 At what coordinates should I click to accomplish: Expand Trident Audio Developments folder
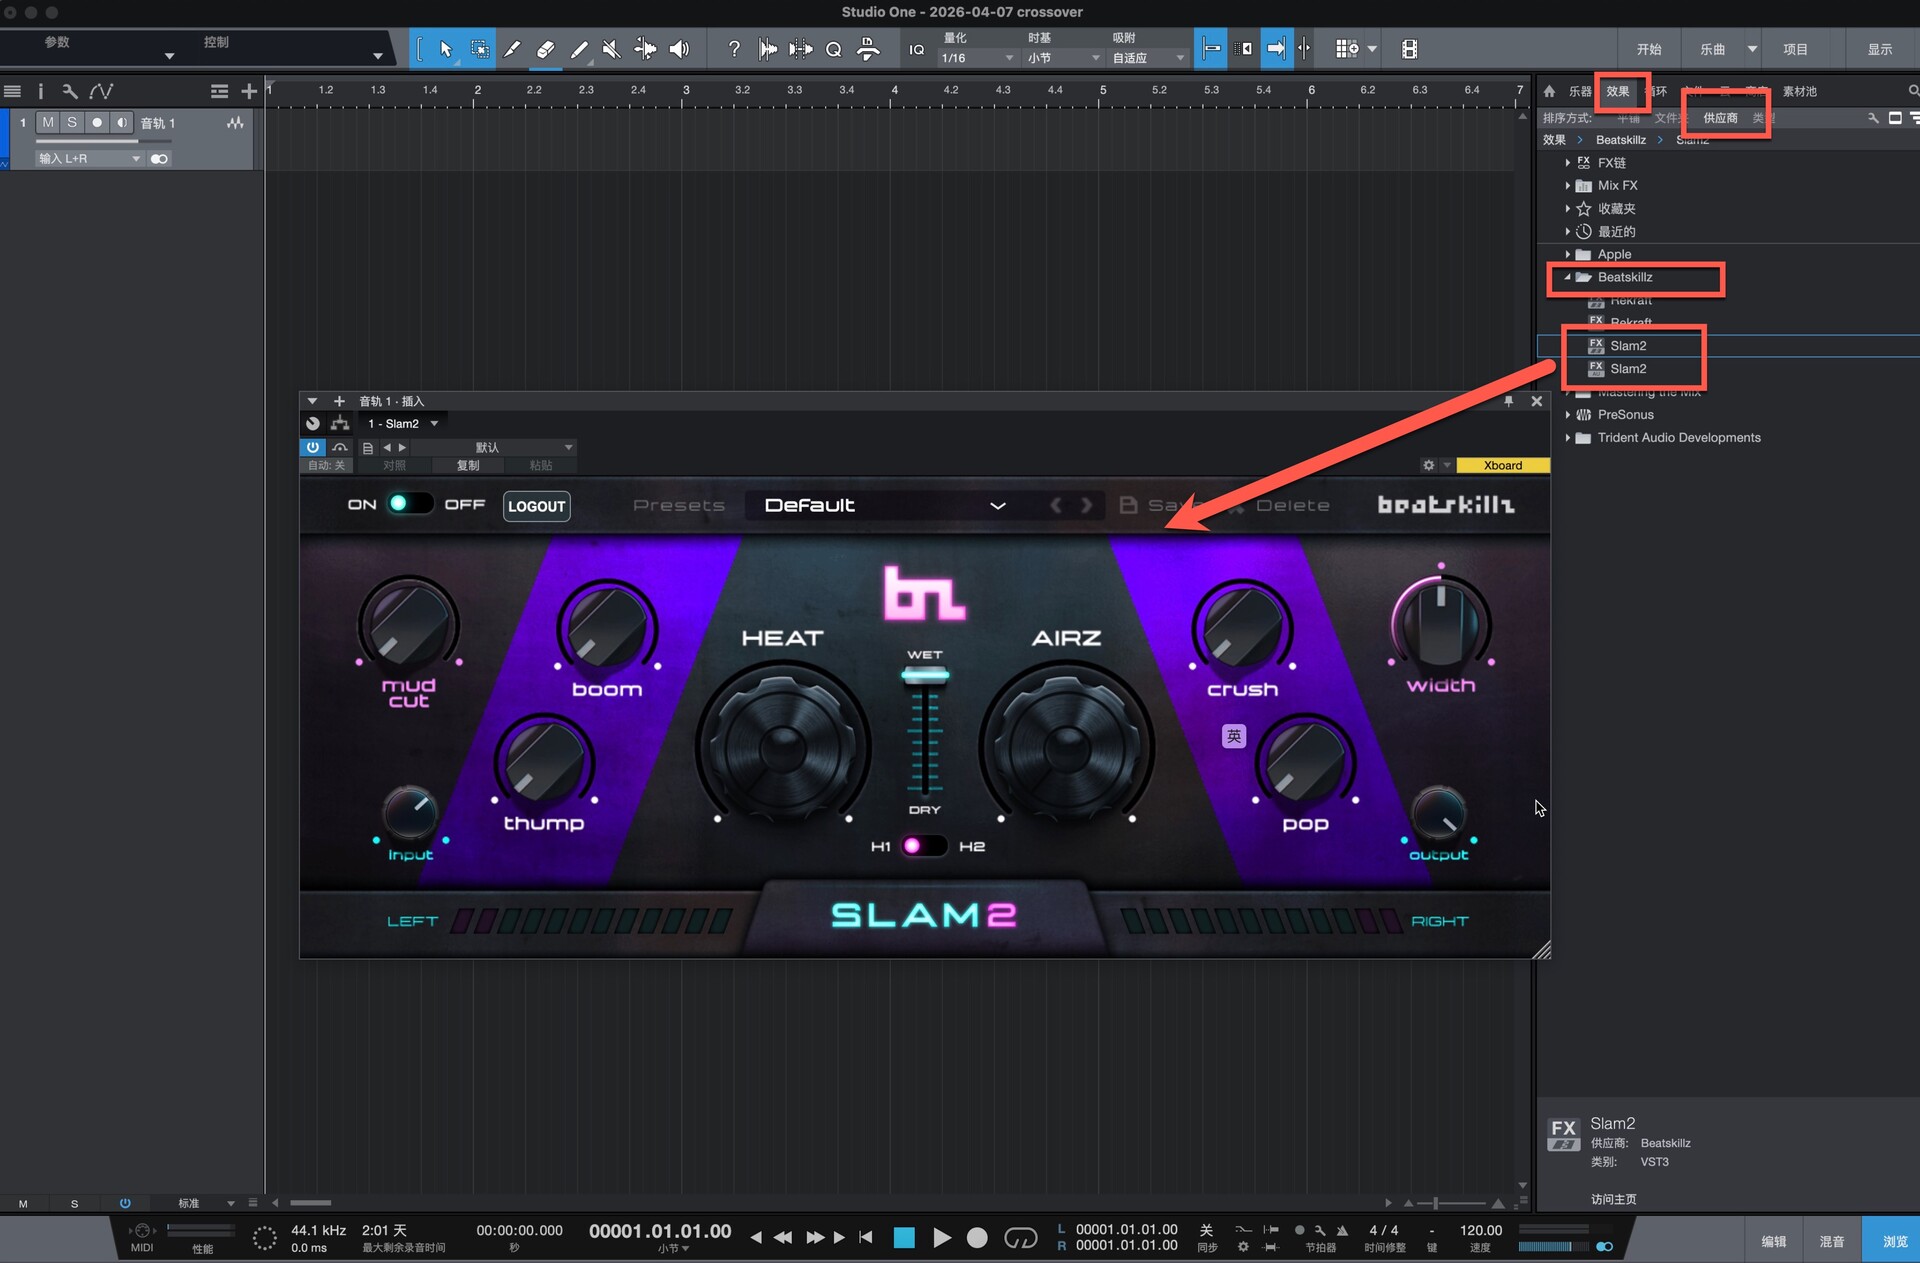tap(1567, 437)
